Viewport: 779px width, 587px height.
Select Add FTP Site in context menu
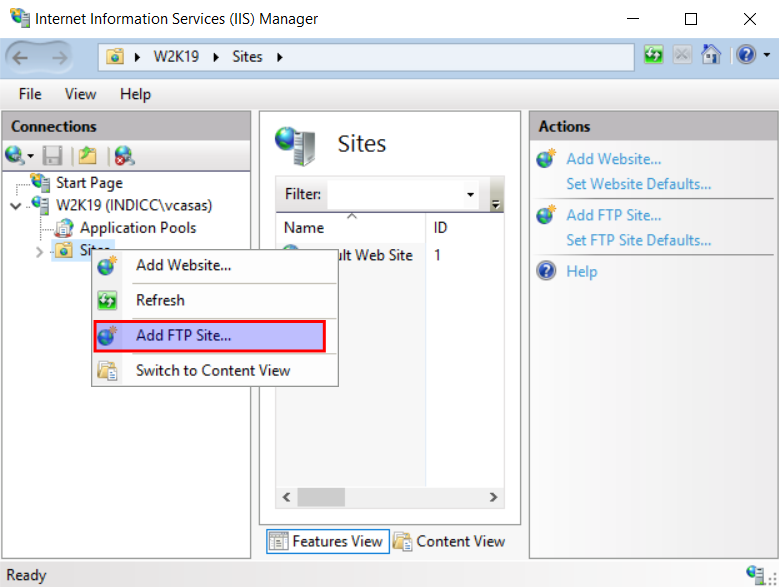[183, 336]
